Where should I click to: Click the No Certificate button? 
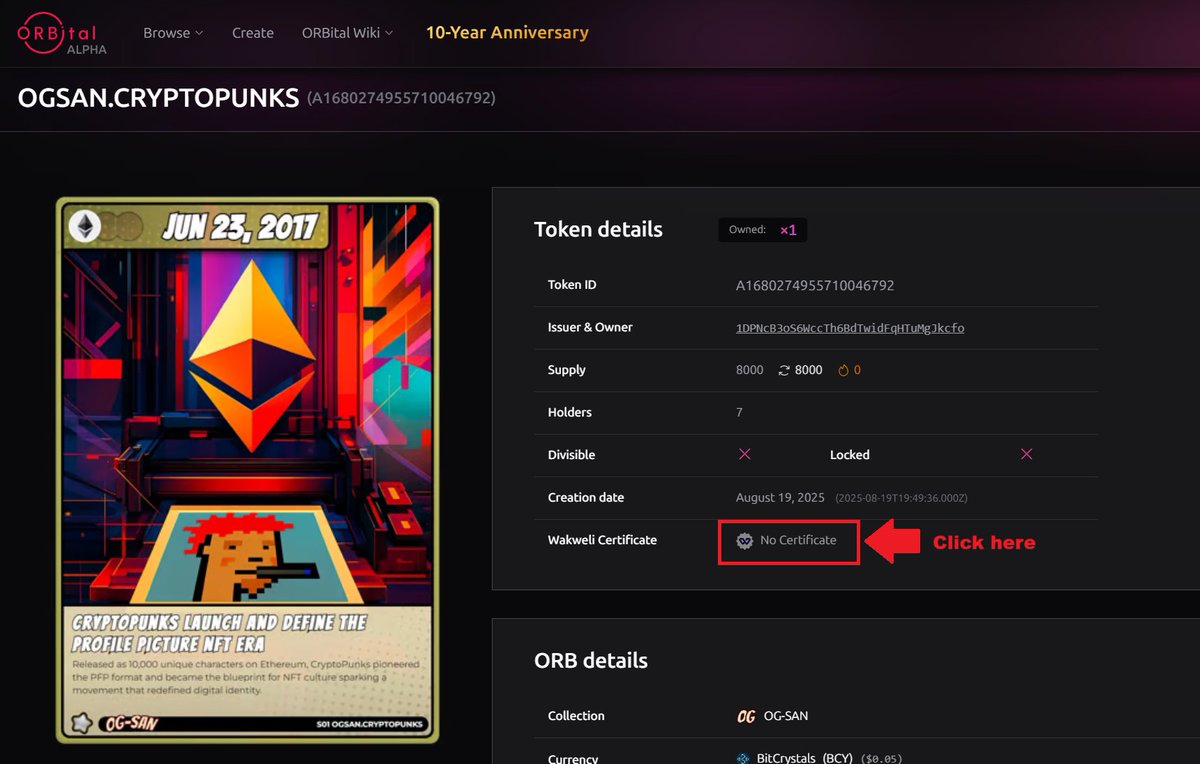pos(788,541)
